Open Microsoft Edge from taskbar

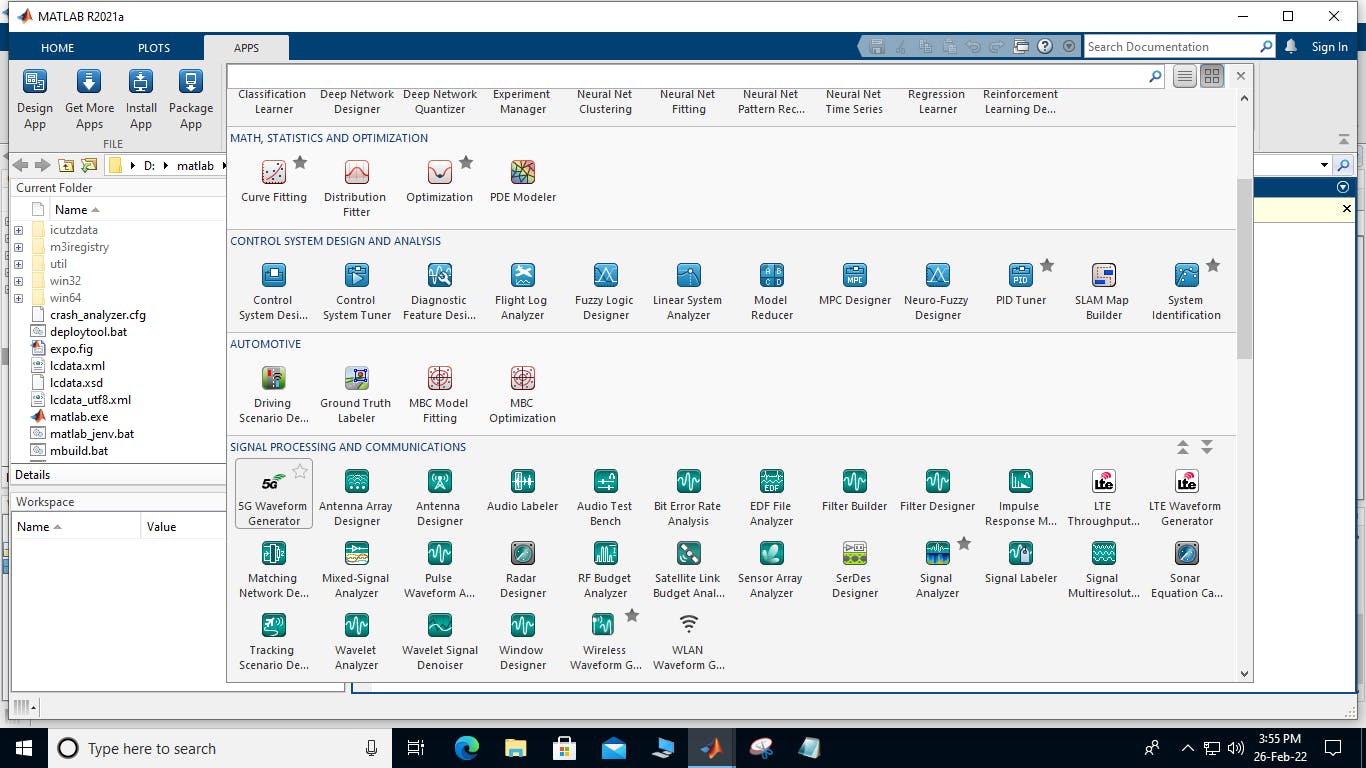click(466, 748)
